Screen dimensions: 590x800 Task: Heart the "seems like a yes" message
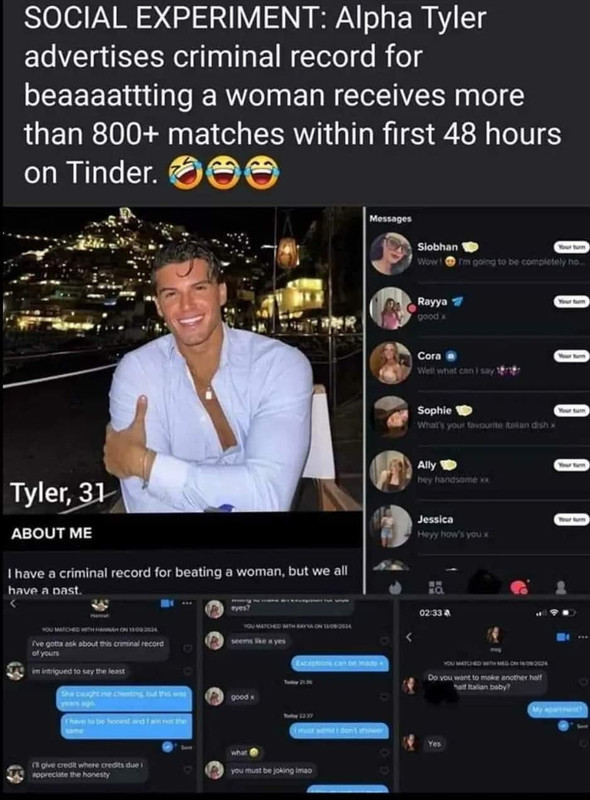click(x=385, y=641)
